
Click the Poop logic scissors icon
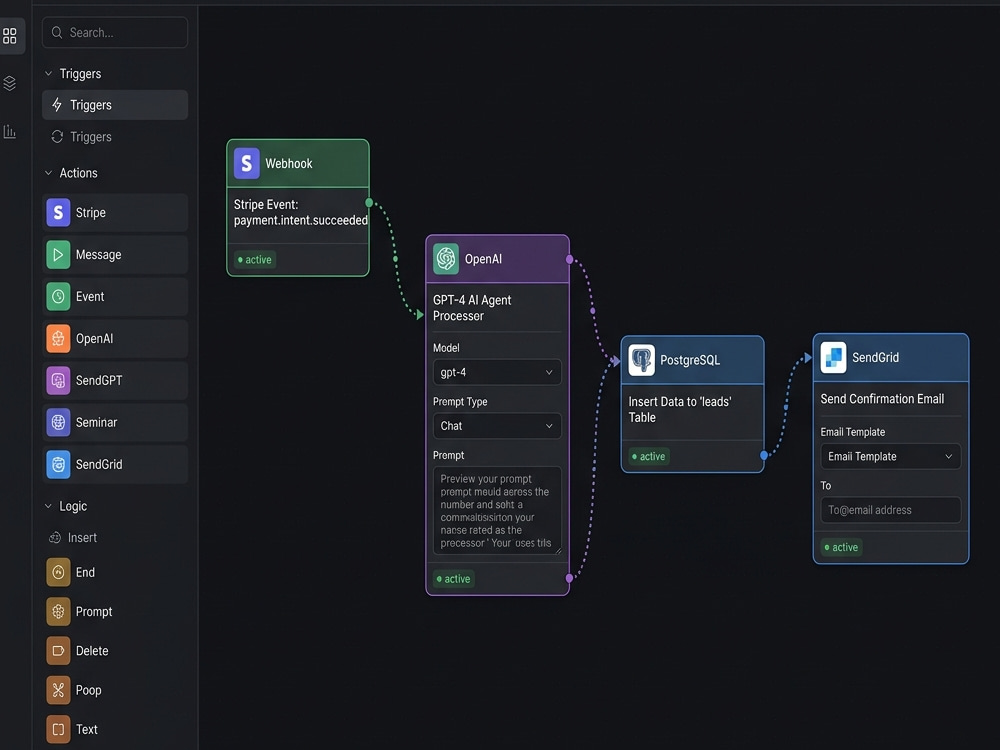tap(58, 690)
